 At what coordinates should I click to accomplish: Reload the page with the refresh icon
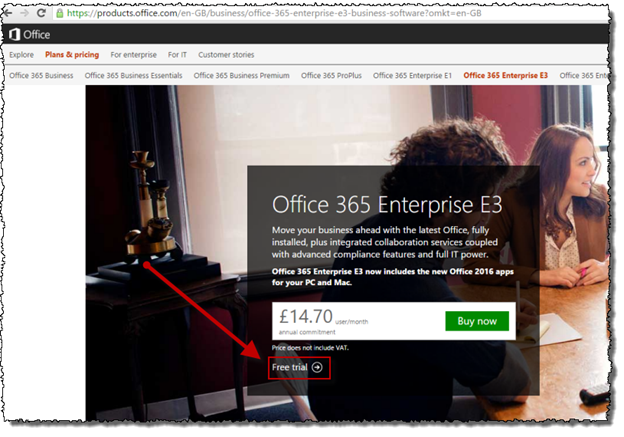pyautogui.click(x=41, y=13)
